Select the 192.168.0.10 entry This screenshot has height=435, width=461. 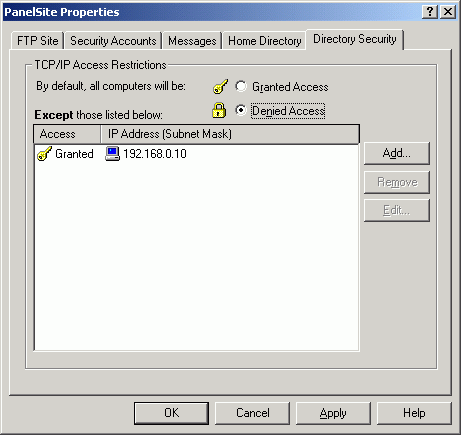coord(155,154)
